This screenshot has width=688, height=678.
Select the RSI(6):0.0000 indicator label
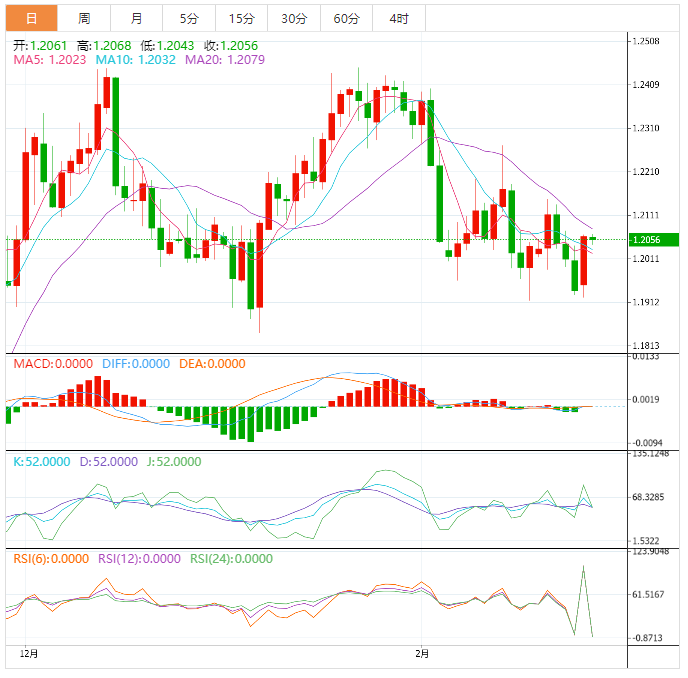(x=51, y=559)
